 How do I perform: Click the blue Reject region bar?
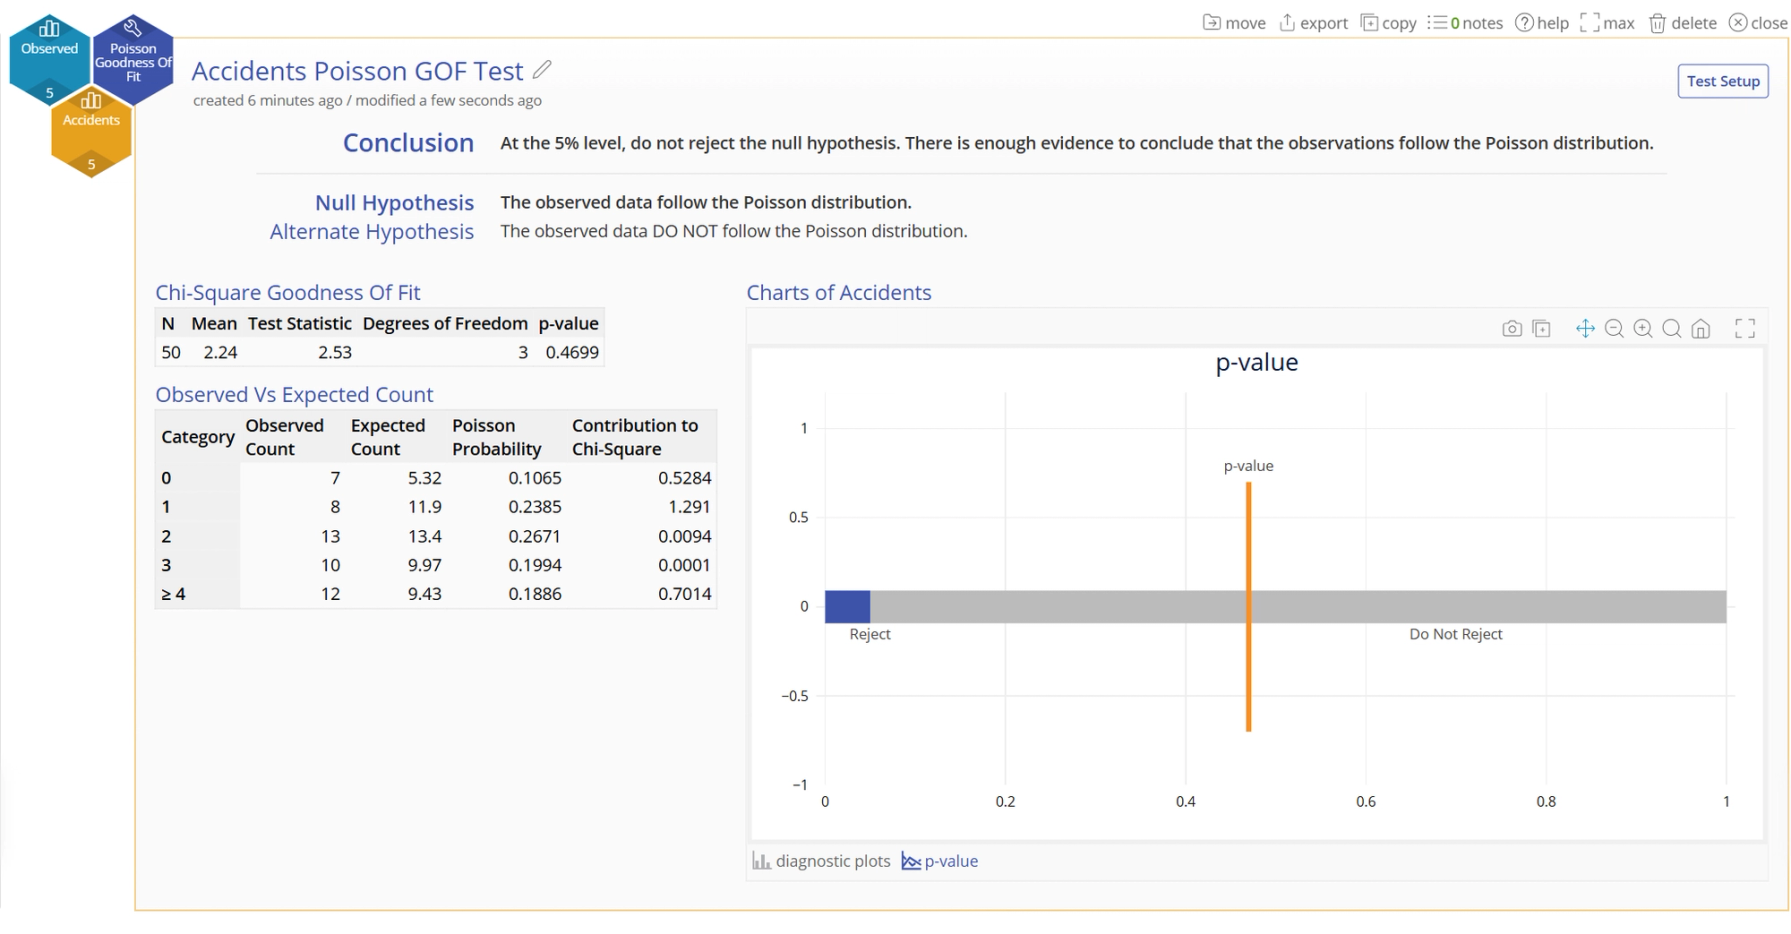click(847, 606)
